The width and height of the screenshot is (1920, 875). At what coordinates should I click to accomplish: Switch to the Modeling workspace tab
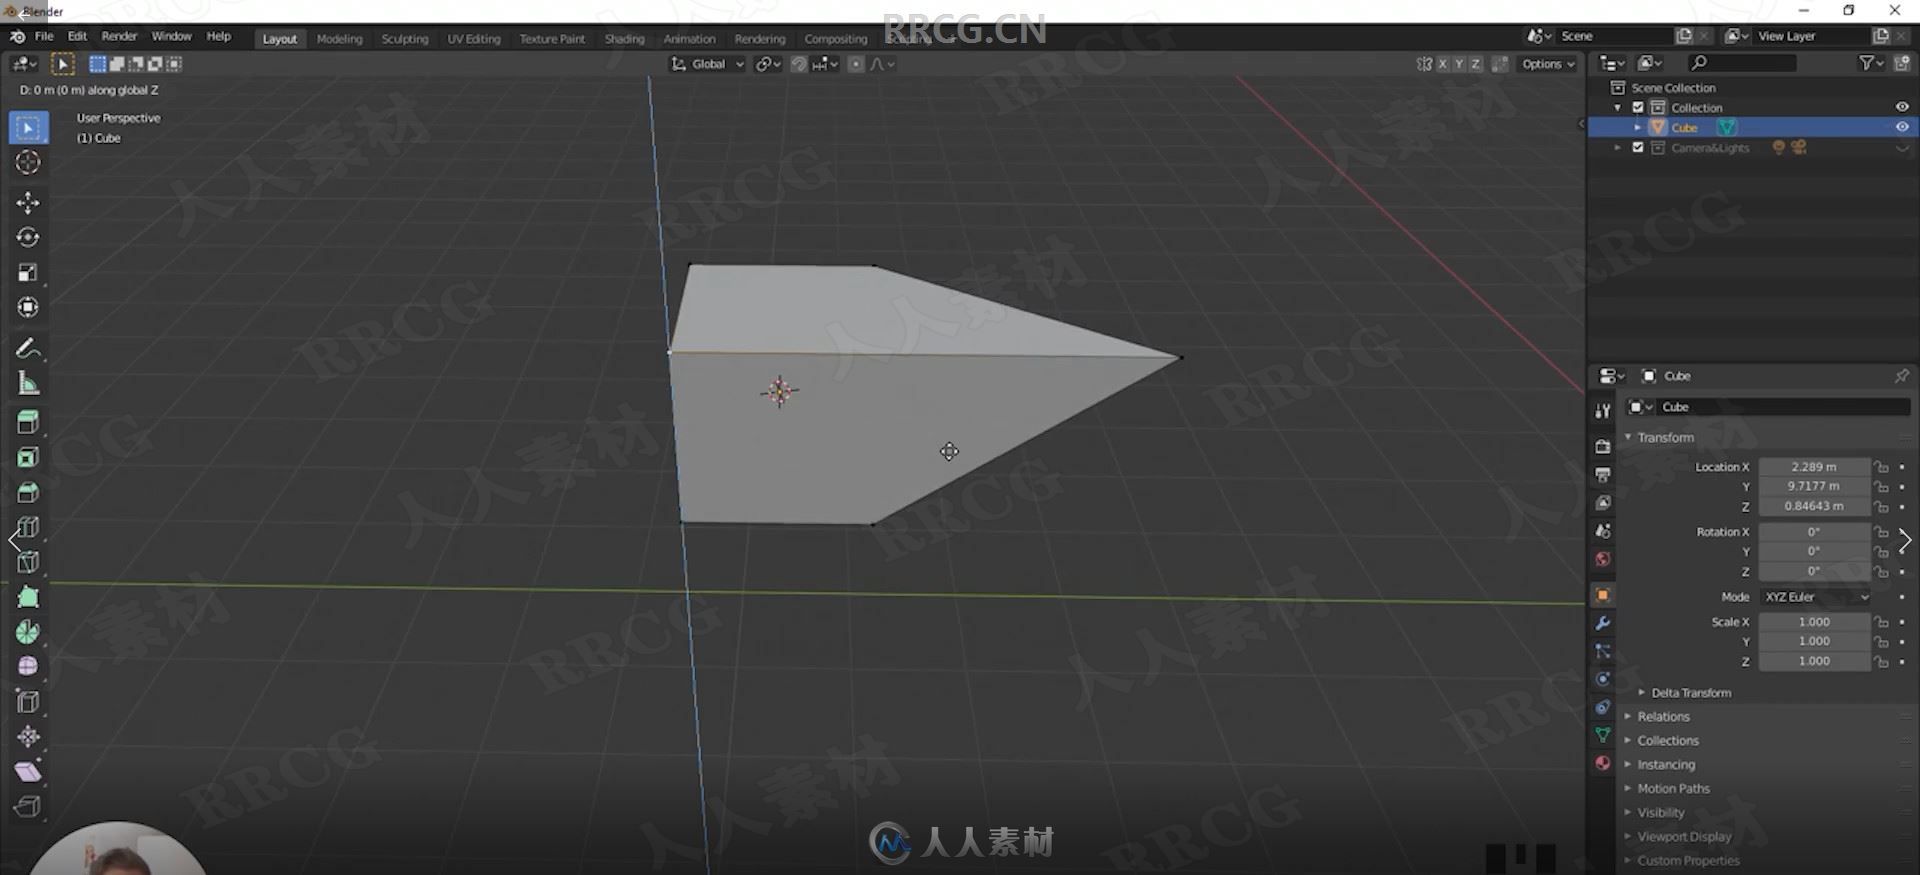339,39
